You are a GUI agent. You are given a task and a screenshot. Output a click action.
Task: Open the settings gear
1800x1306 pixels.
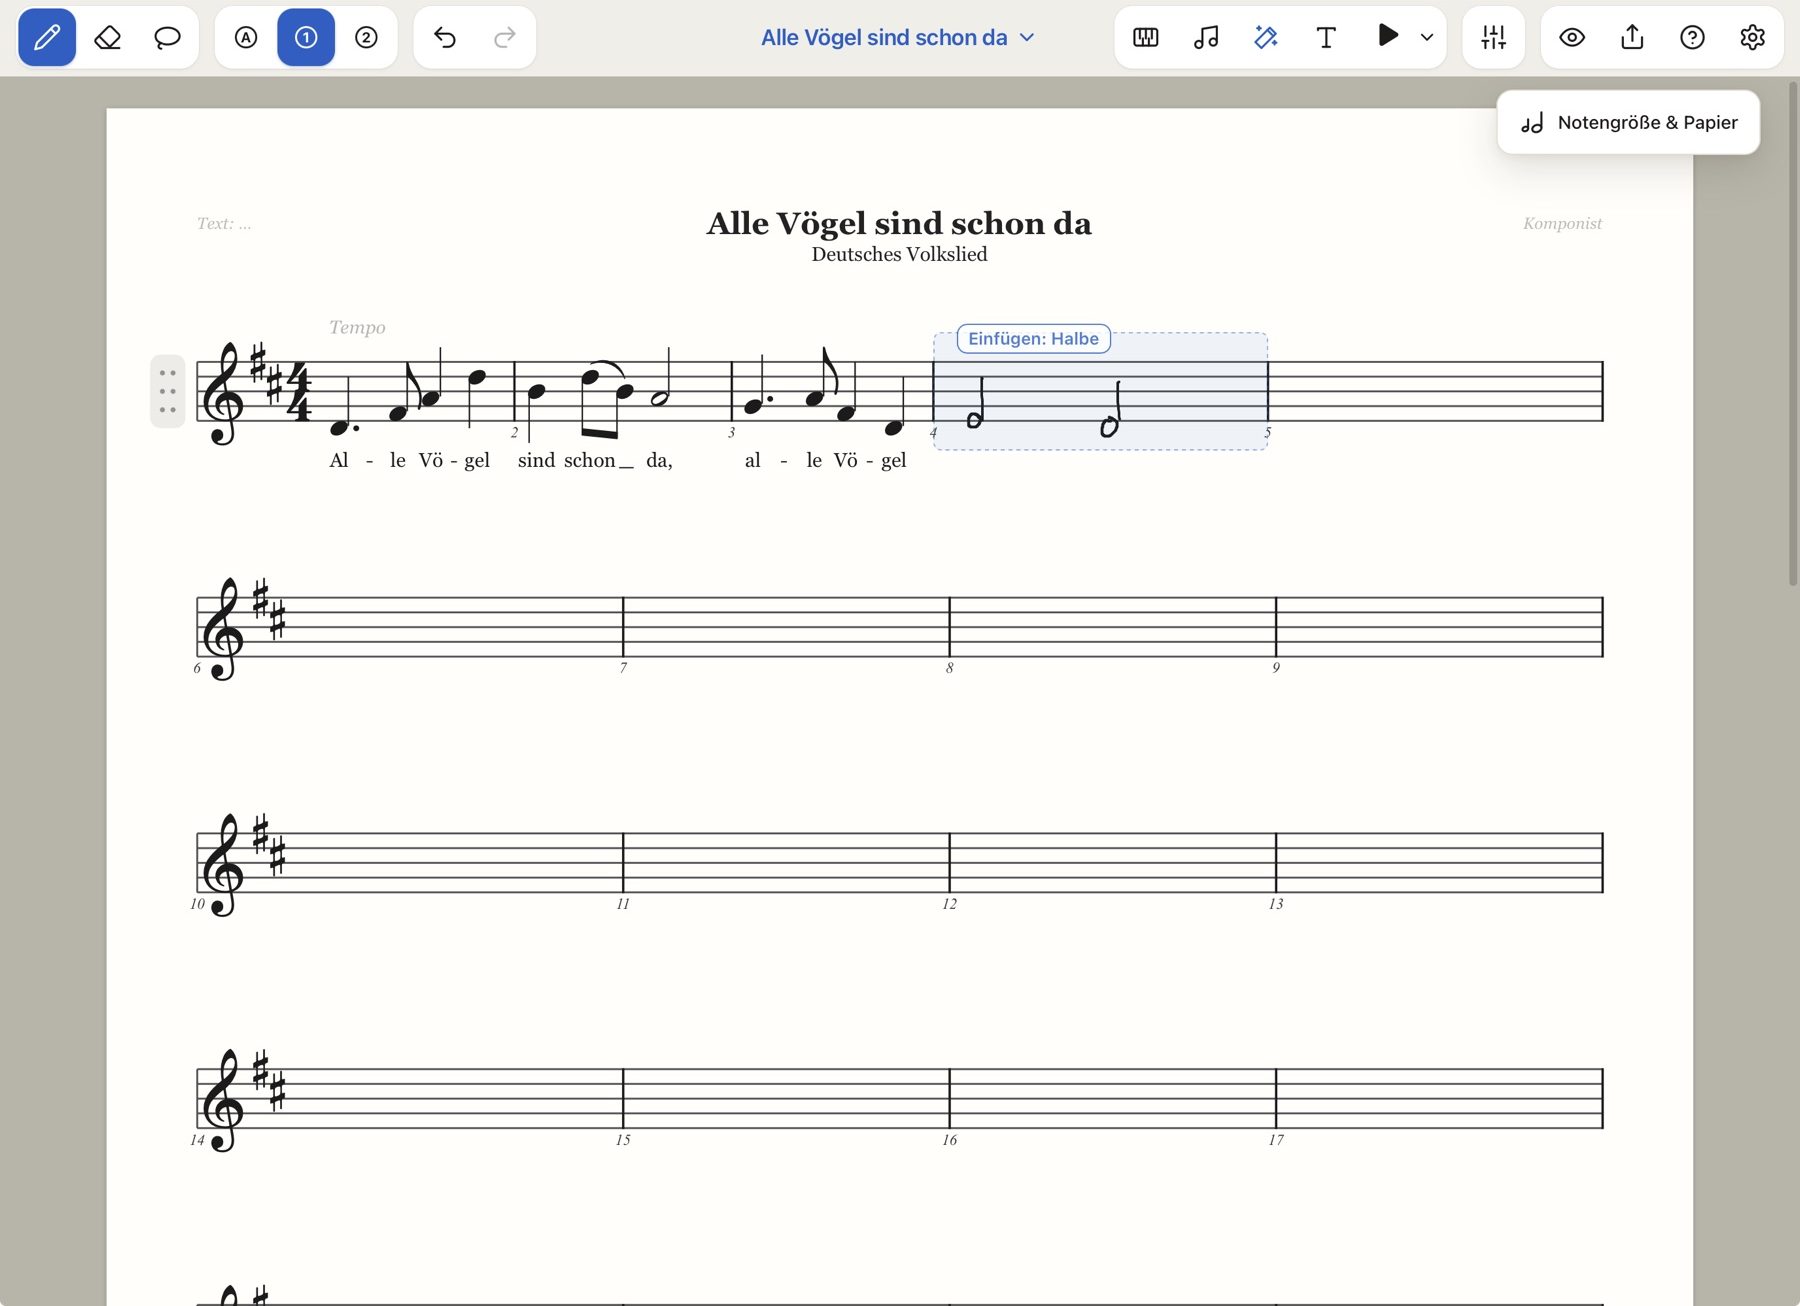[1752, 38]
